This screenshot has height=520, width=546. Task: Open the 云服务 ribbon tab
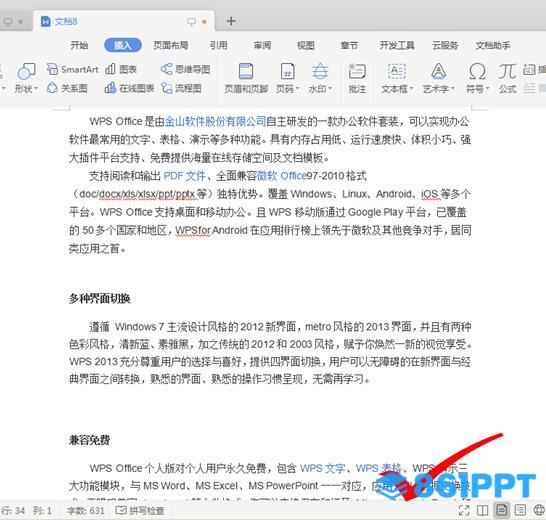[x=445, y=45]
